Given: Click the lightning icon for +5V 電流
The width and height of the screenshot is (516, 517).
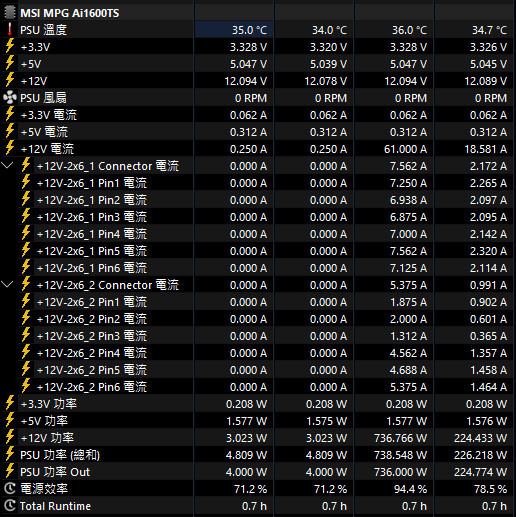Looking at the screenshot, I should coord(10,131).
